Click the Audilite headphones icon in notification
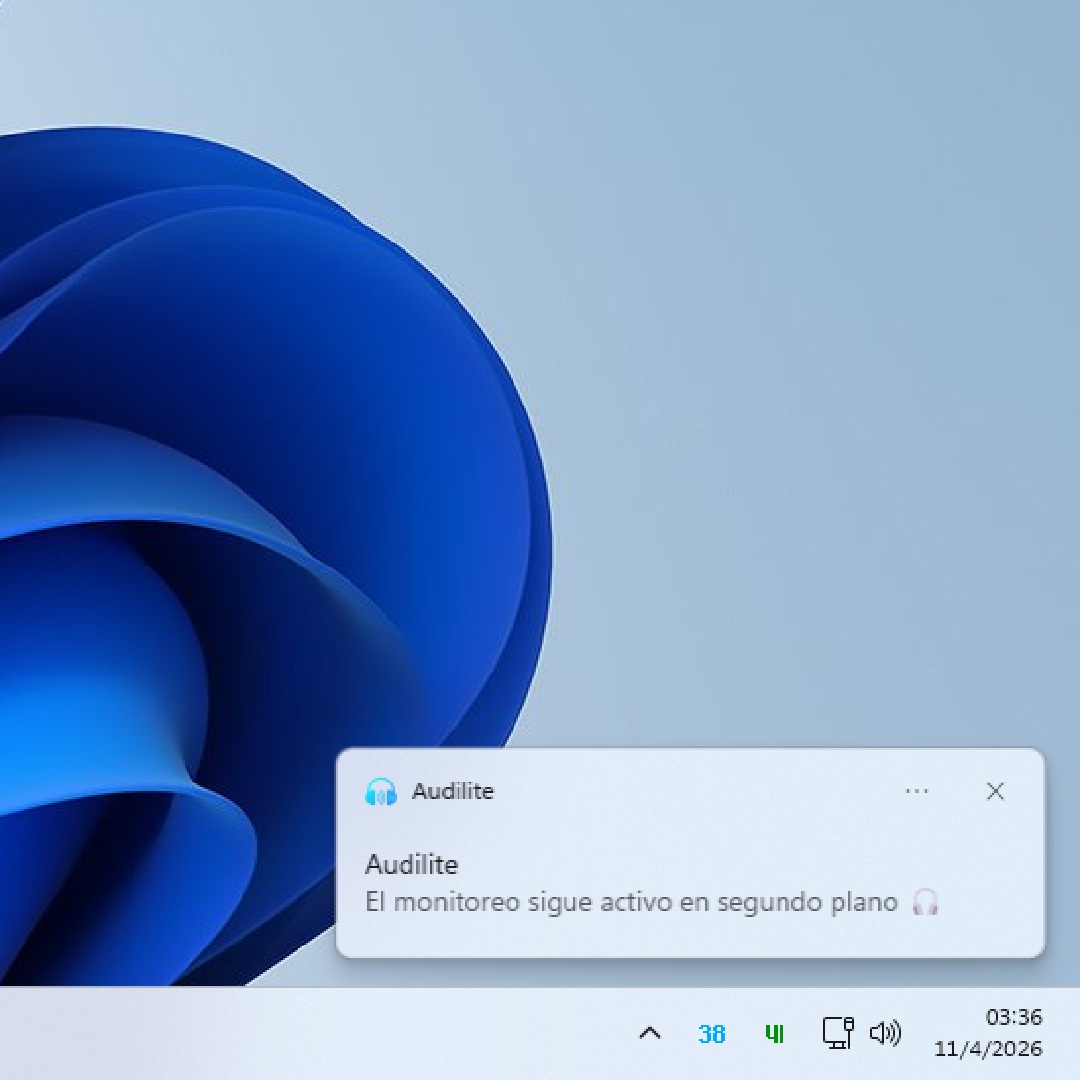Screen dimensions: 1080x1080 click(380, 791)
